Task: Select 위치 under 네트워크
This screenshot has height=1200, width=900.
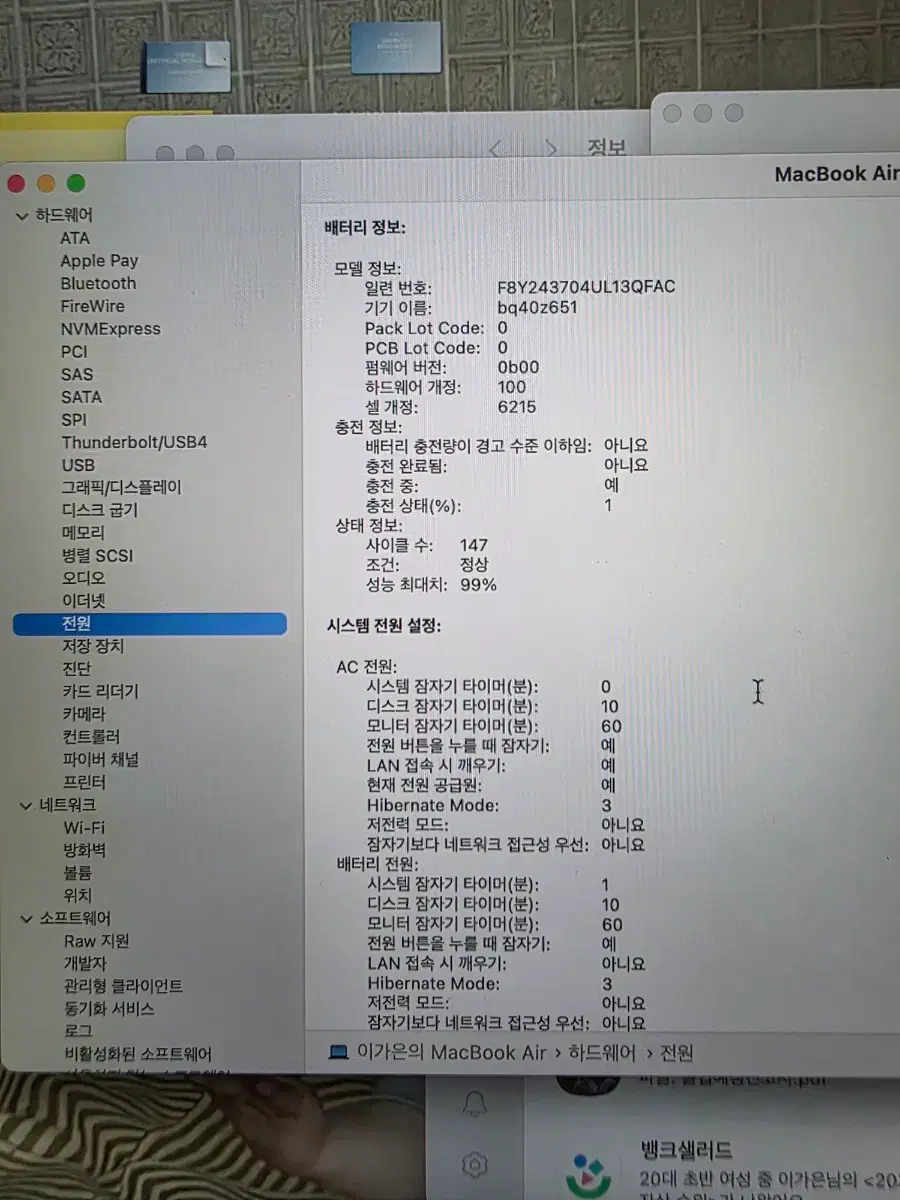Action: [78, 896]
